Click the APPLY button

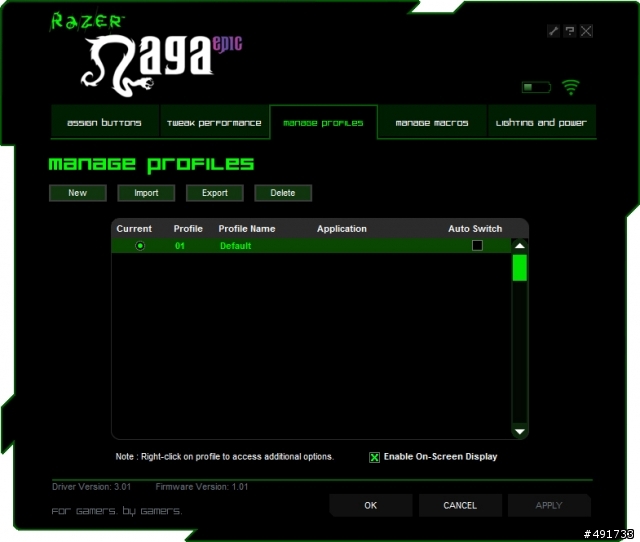coord(549,505)
